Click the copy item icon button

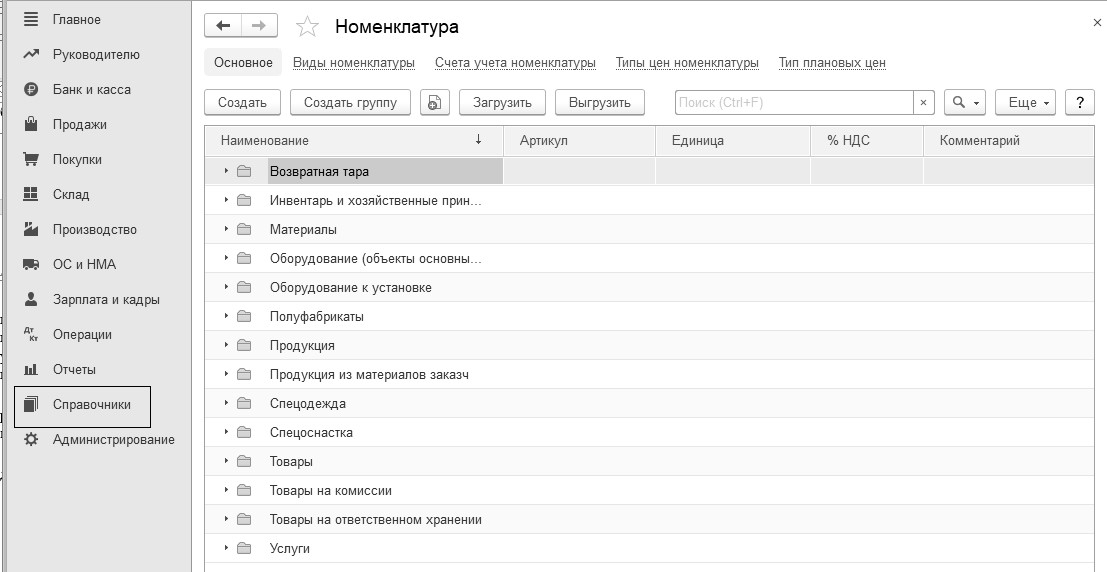tap(434, 102)
